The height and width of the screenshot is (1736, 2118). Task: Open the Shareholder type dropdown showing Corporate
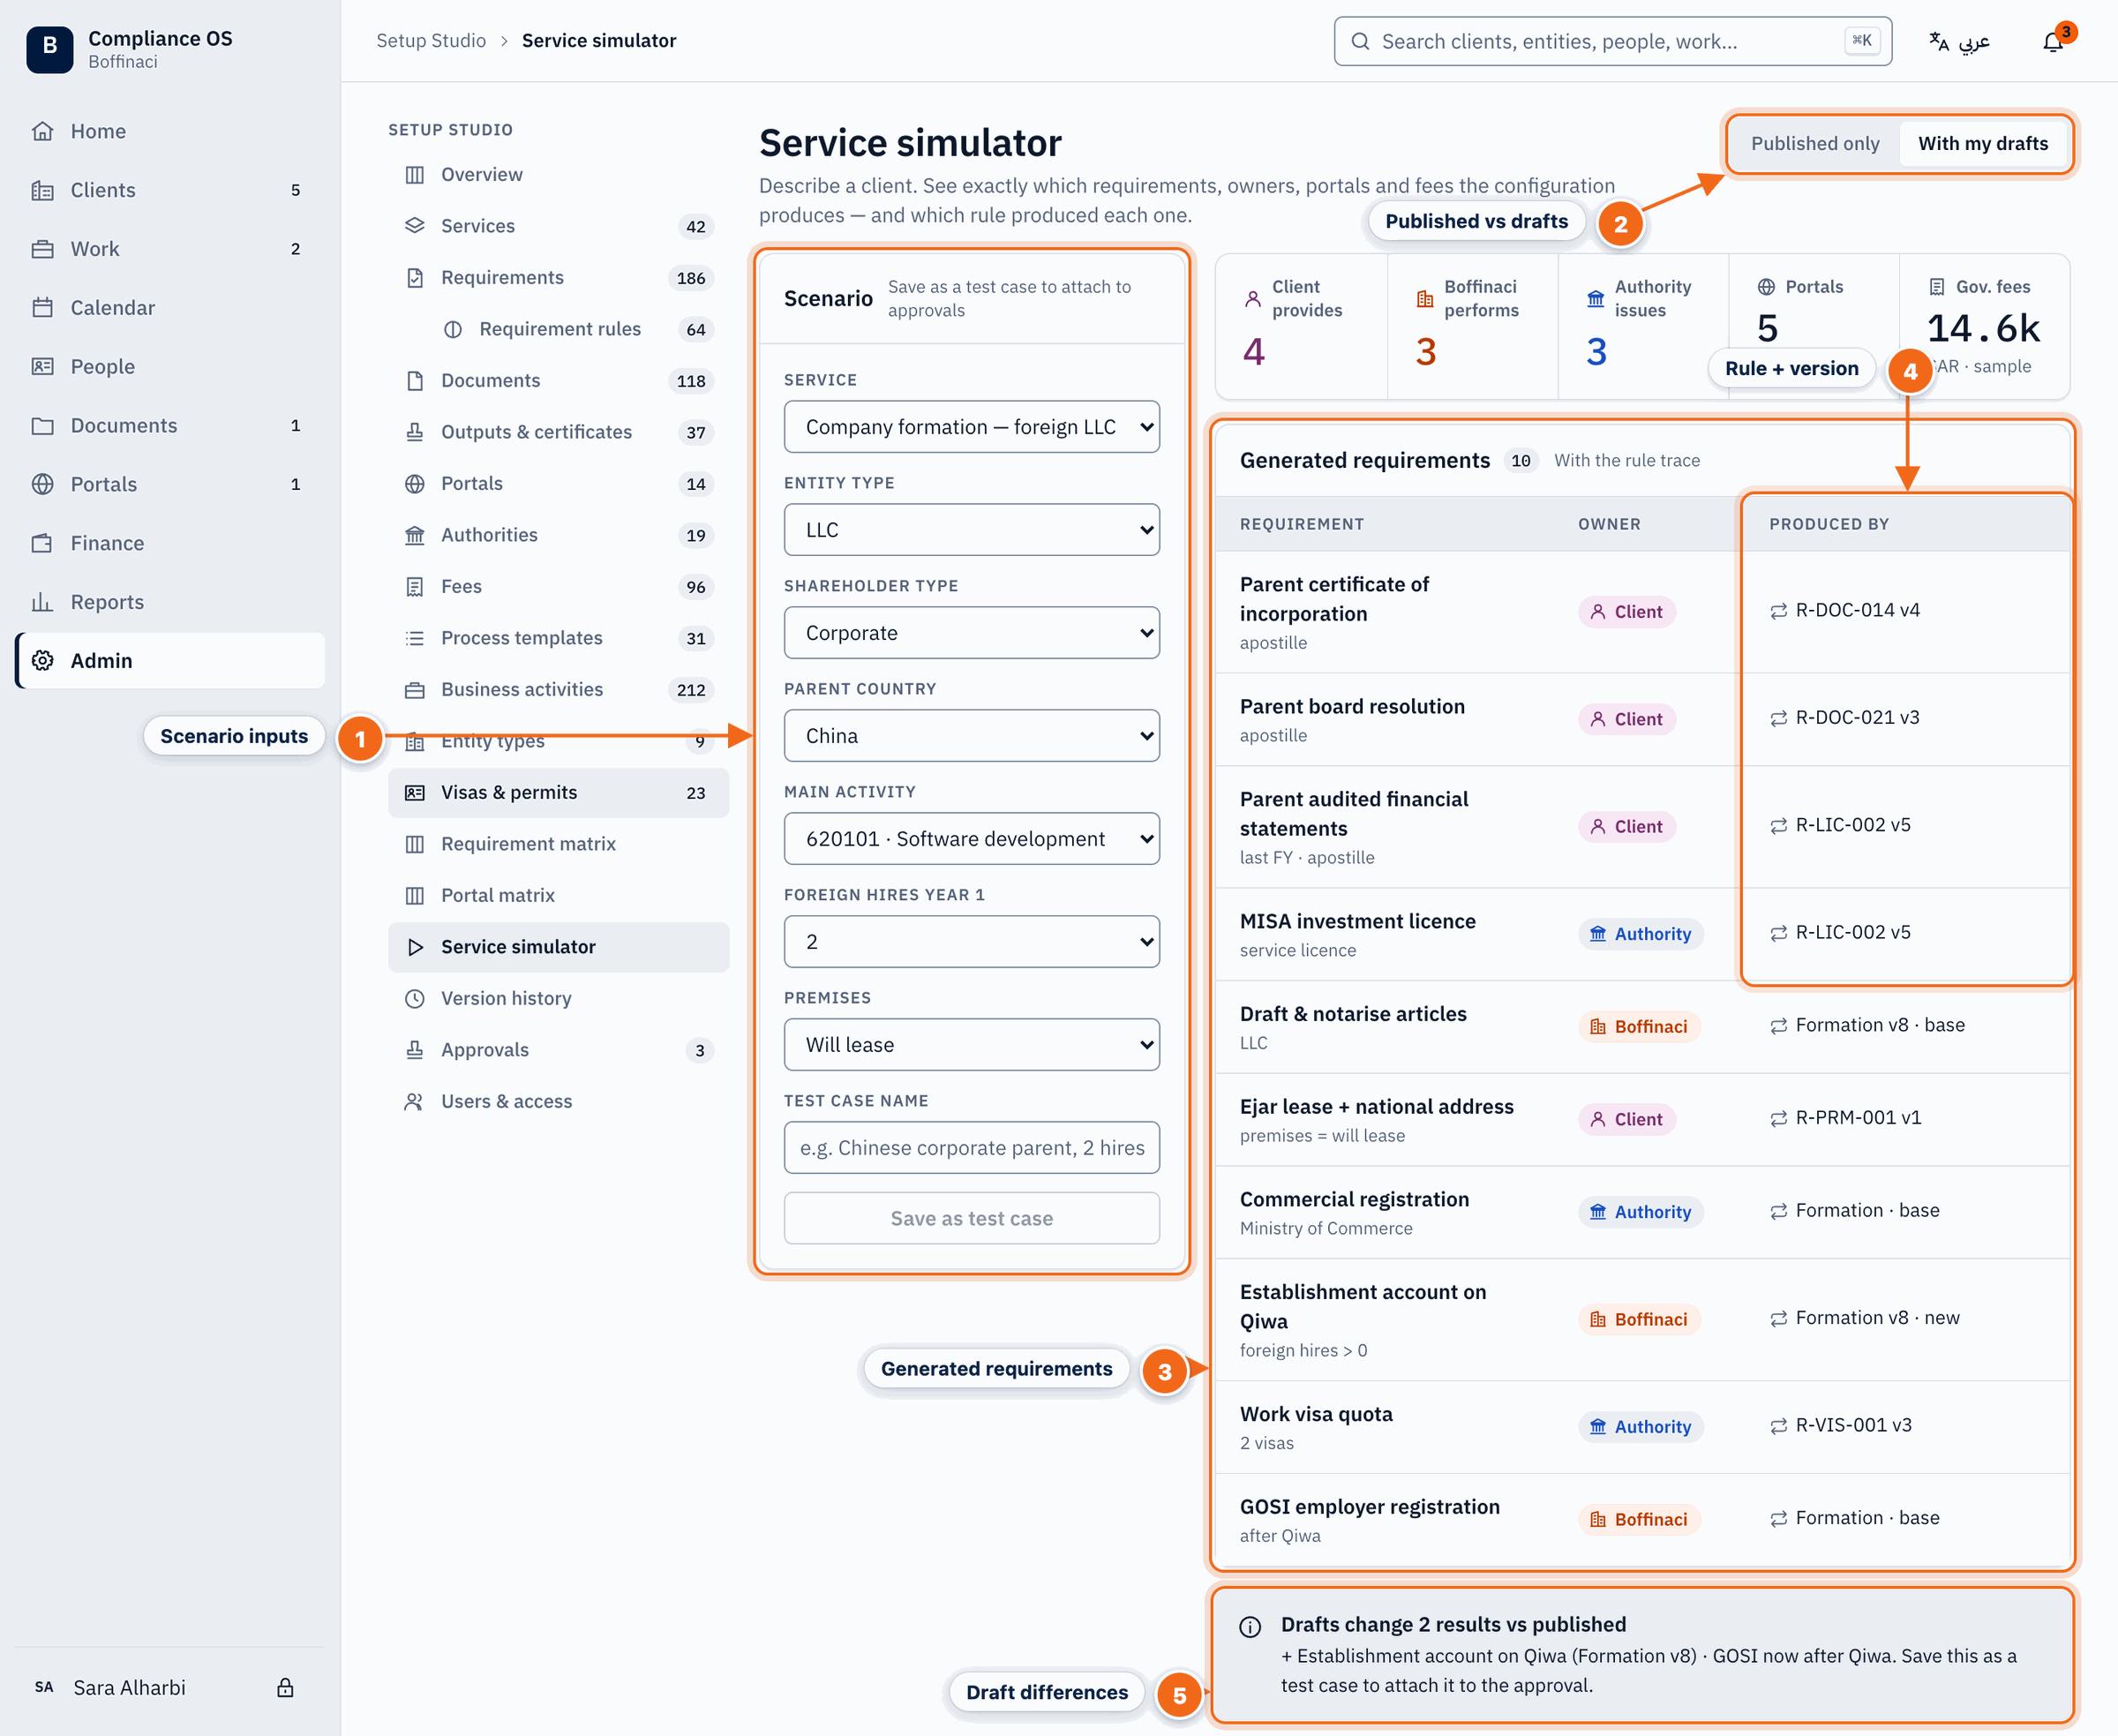[972, 633]
